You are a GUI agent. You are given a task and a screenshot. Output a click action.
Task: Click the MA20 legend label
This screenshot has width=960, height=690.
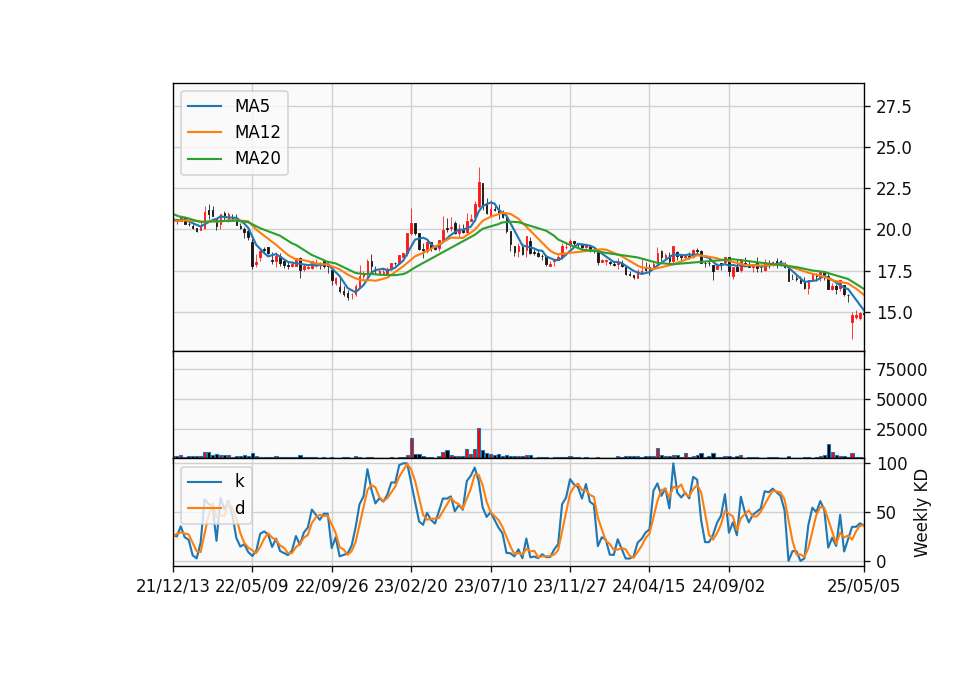point(257,158)
